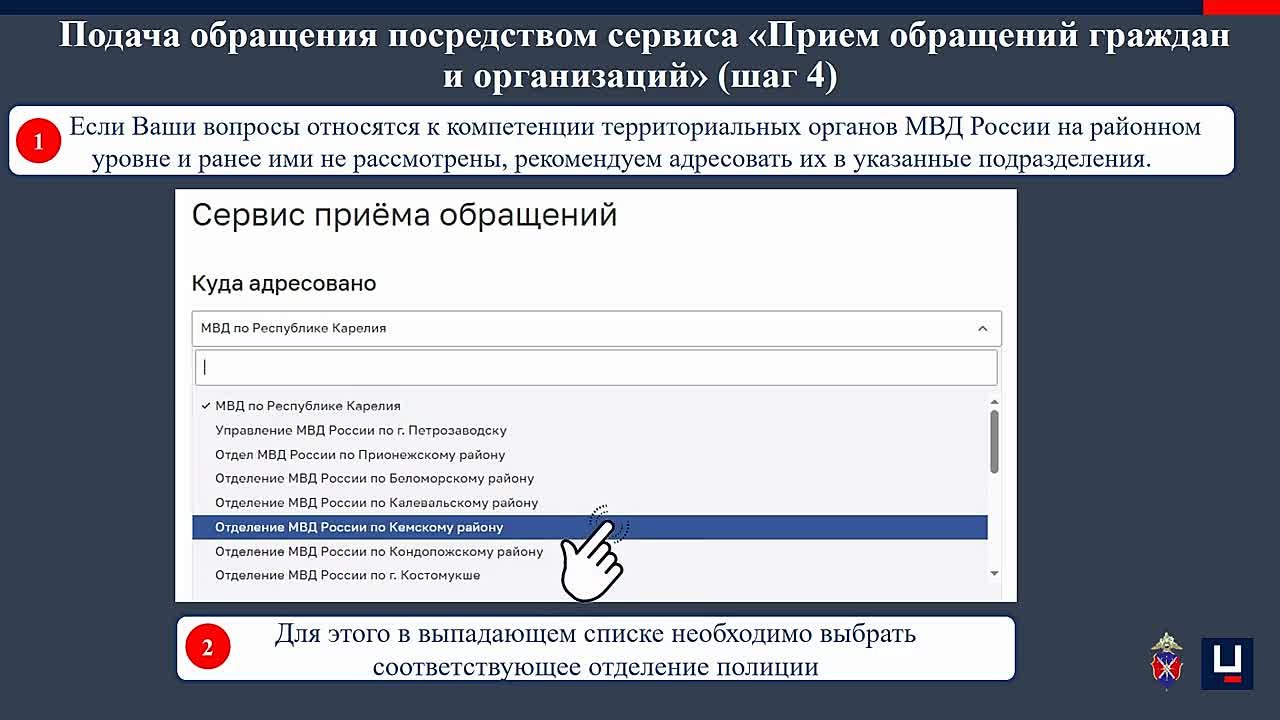1280x720 pixels.
Task: Click the «Сервис приёма обращений» heading
Action: pyautogui.click(x=405, y=215)
